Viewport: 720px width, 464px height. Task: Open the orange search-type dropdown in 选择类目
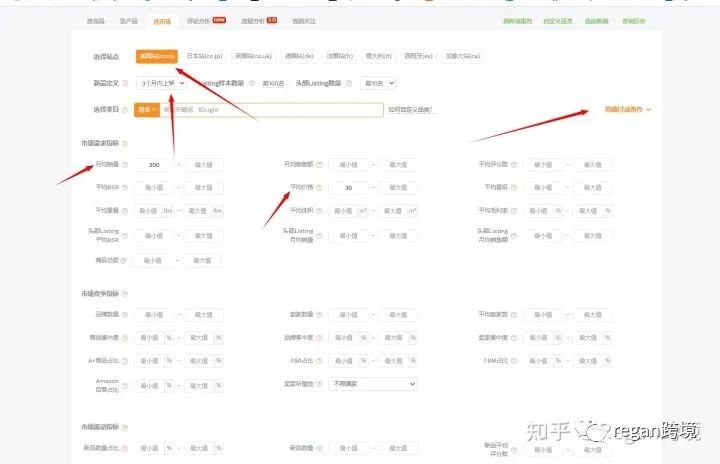coord(147,110)
